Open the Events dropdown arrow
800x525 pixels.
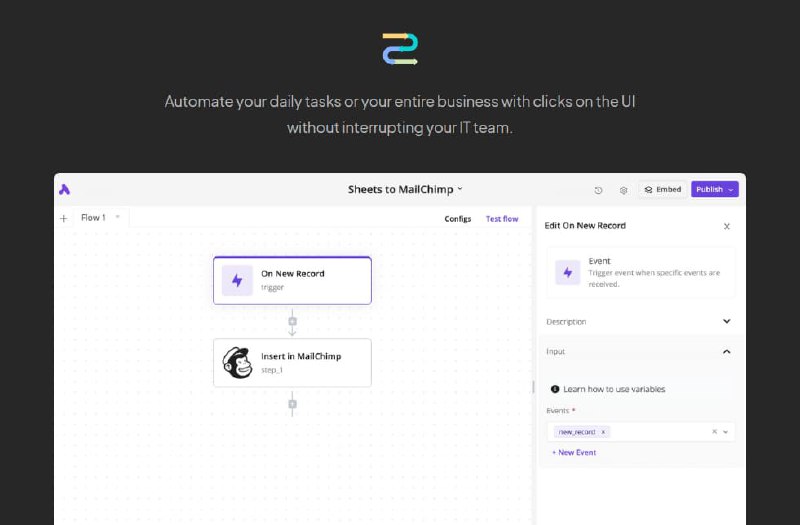(726, 432)
